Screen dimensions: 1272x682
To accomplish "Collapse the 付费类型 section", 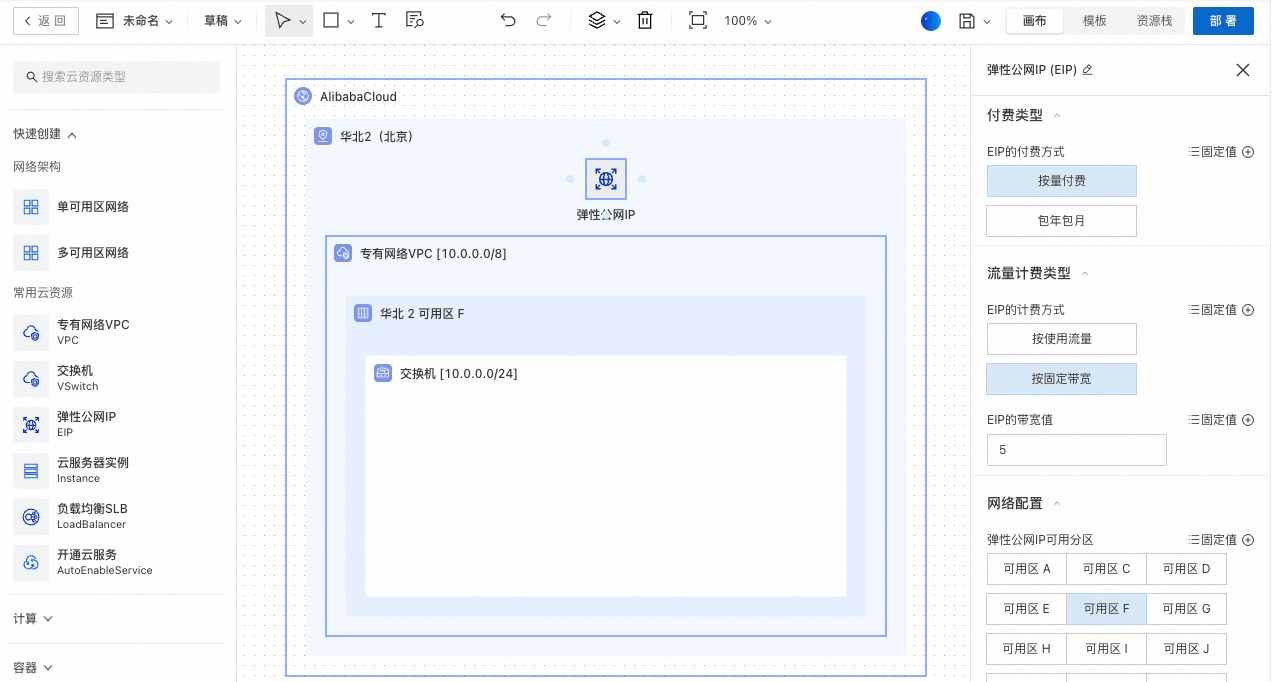I will pos(1057,116).
